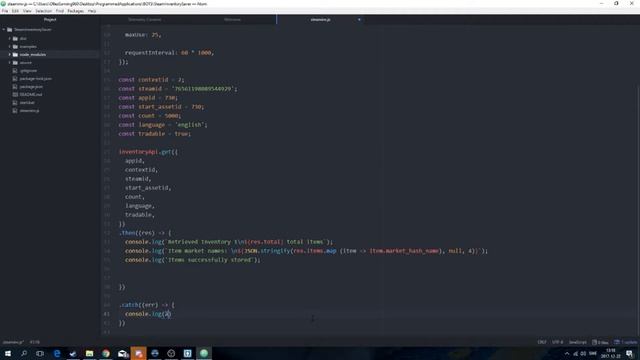
Task: Select the Project panel header
Action: (x=50, y=20)
